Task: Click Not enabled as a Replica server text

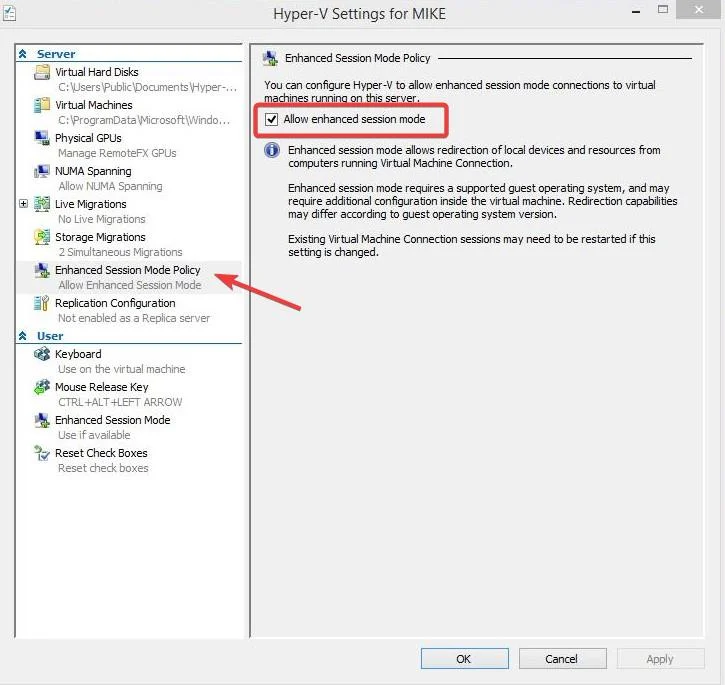Action: pos(134,318)
